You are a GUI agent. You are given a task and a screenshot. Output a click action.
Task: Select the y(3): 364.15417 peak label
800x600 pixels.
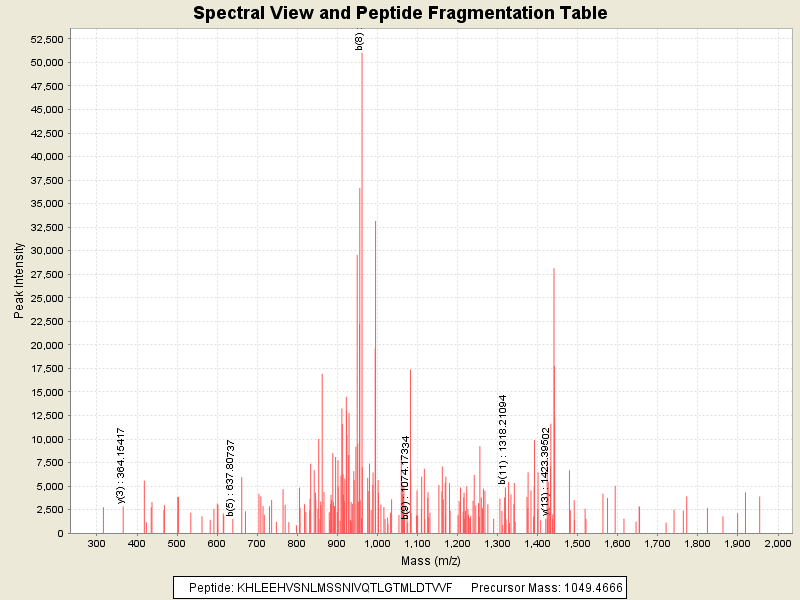[122, 465]
